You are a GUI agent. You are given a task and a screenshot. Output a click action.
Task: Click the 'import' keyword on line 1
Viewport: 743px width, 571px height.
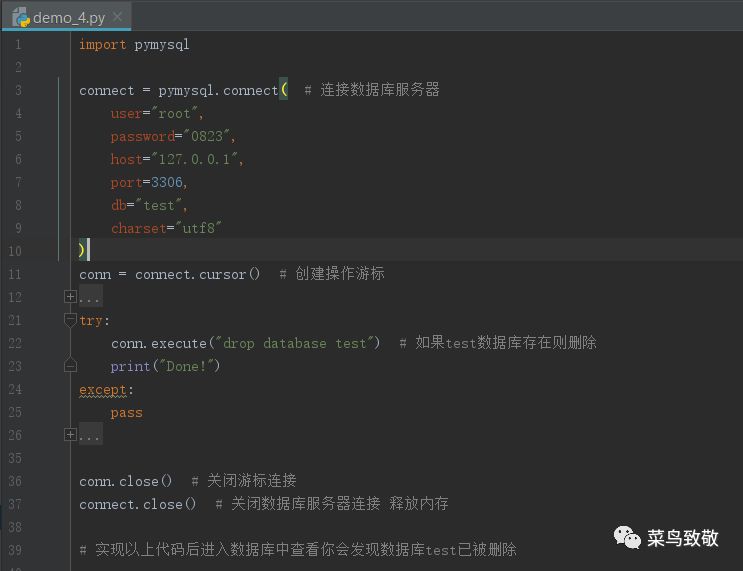(102, 45)
